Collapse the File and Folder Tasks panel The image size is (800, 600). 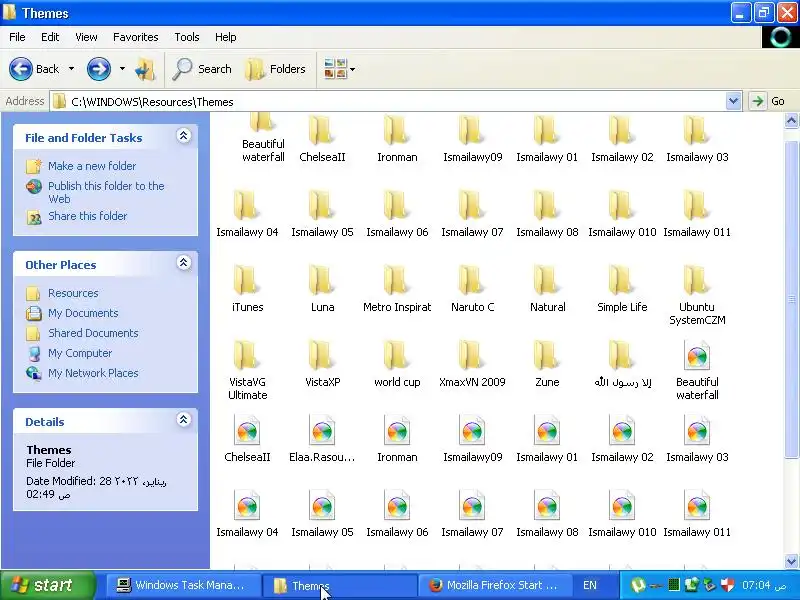tap(184, 135)
